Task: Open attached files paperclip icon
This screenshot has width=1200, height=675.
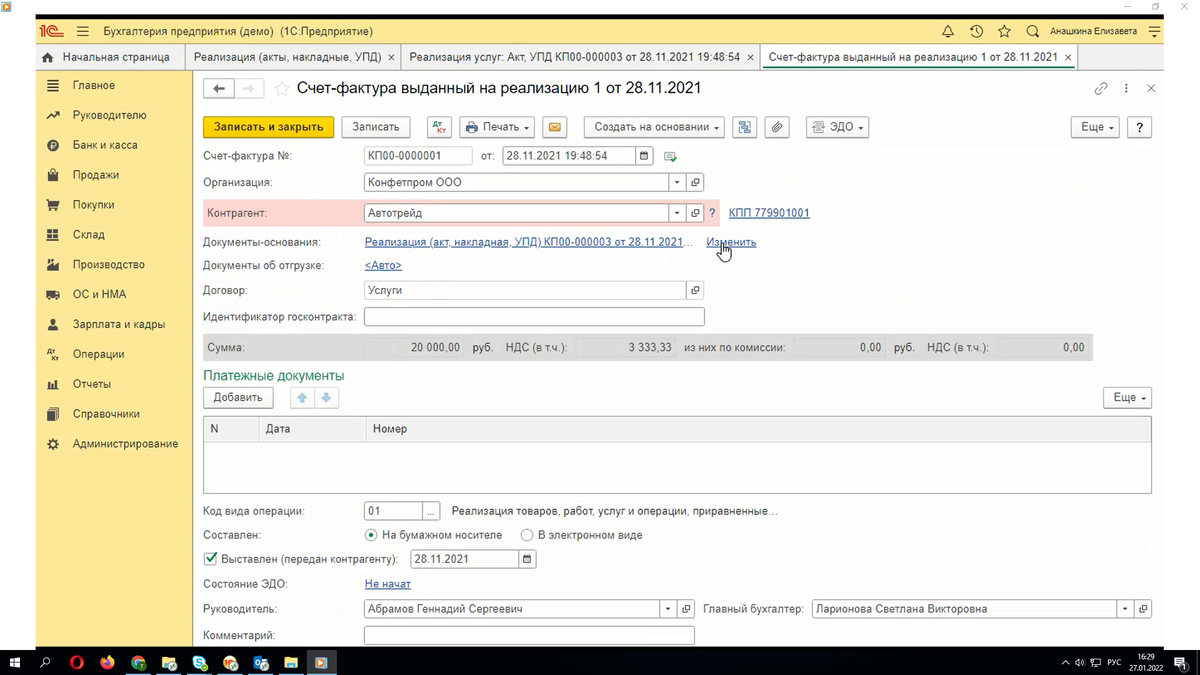Action: pyautogui.click(x=778, y=127)
